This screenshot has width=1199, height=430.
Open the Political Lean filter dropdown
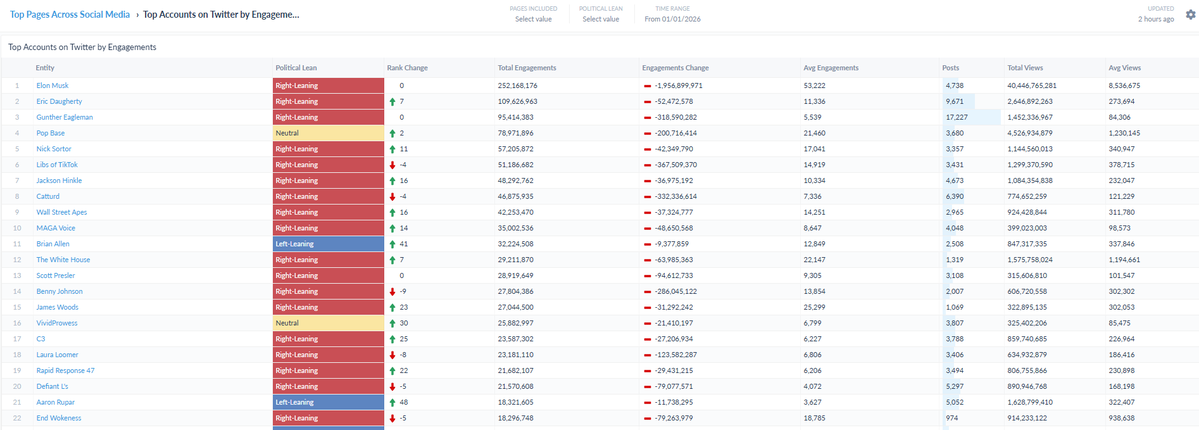point(600,14)
